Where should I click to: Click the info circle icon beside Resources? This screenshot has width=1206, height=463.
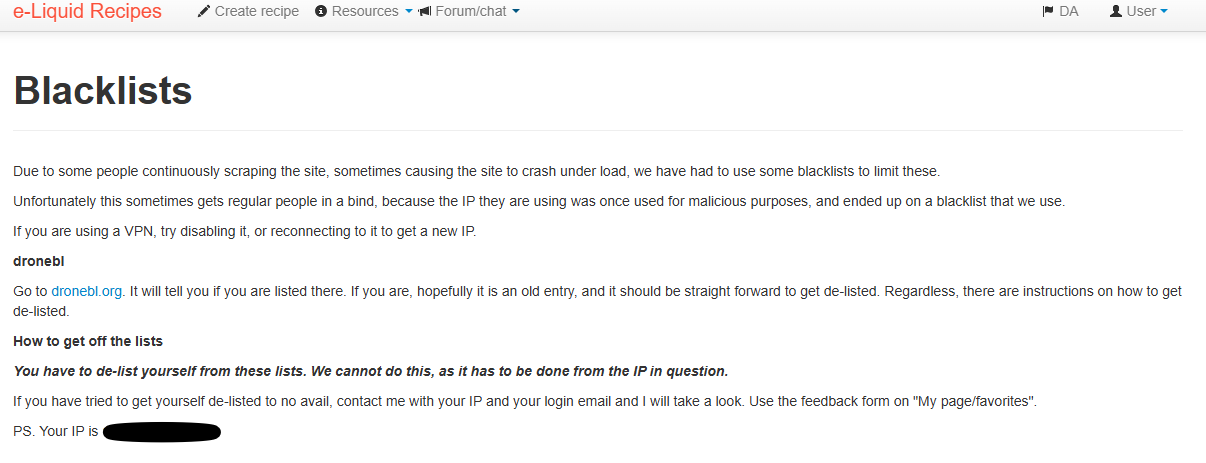(321, 12)
